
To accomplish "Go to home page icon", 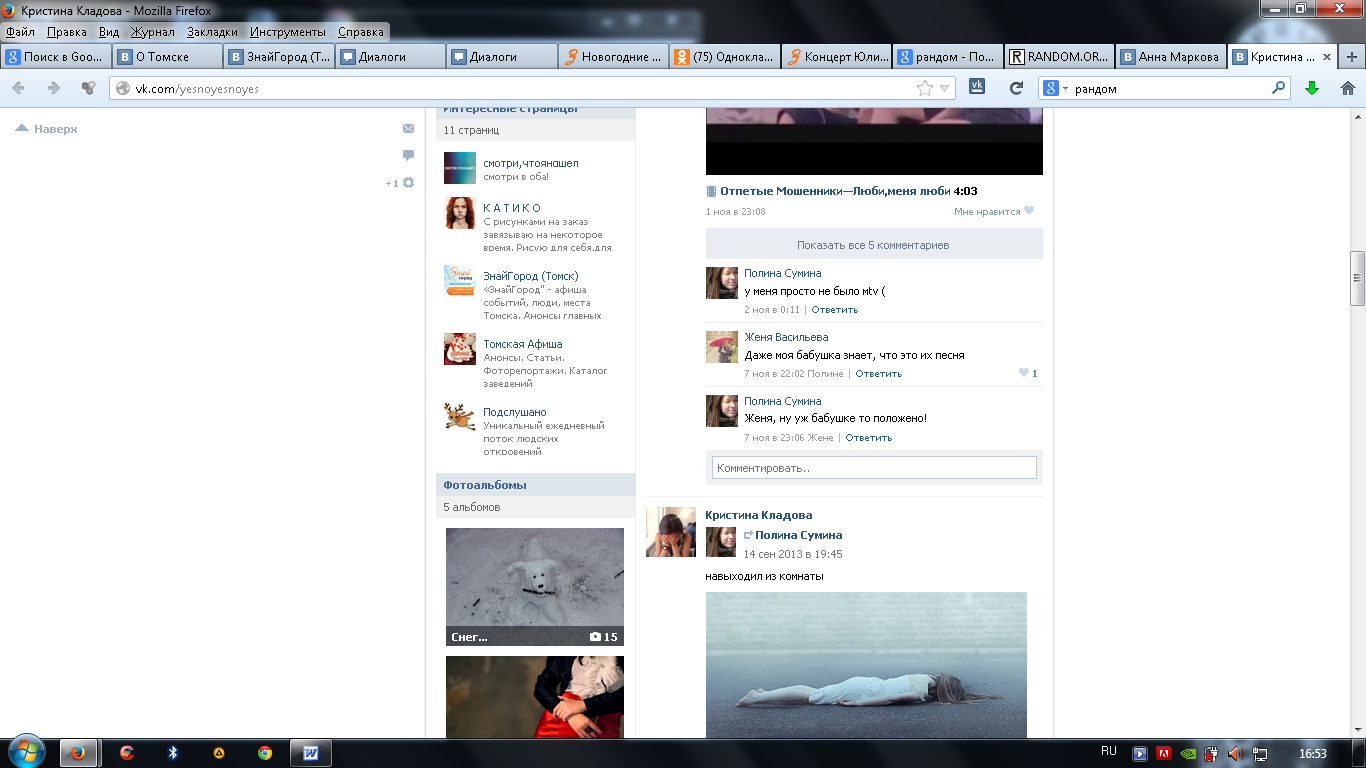I will point(1347,88).
